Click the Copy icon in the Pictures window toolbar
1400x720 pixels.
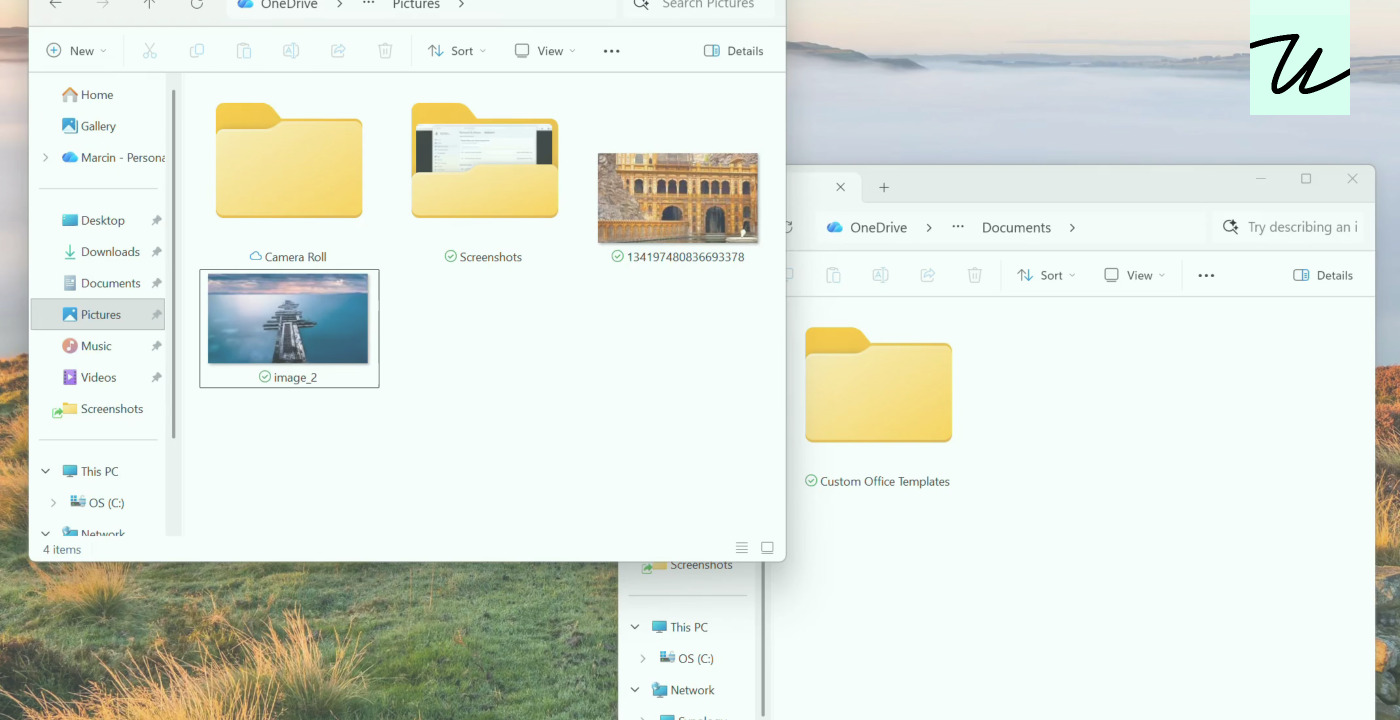click(x=197, y=51)
